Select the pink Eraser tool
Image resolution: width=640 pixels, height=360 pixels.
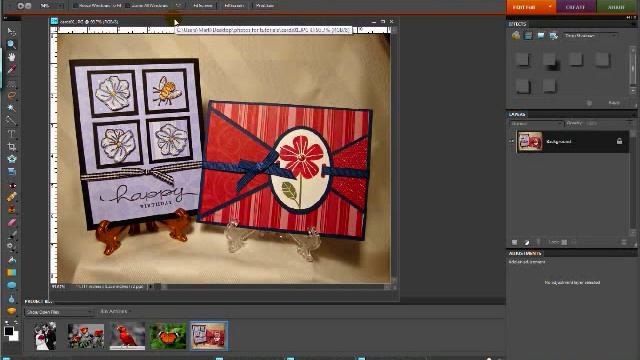[11, 222]
